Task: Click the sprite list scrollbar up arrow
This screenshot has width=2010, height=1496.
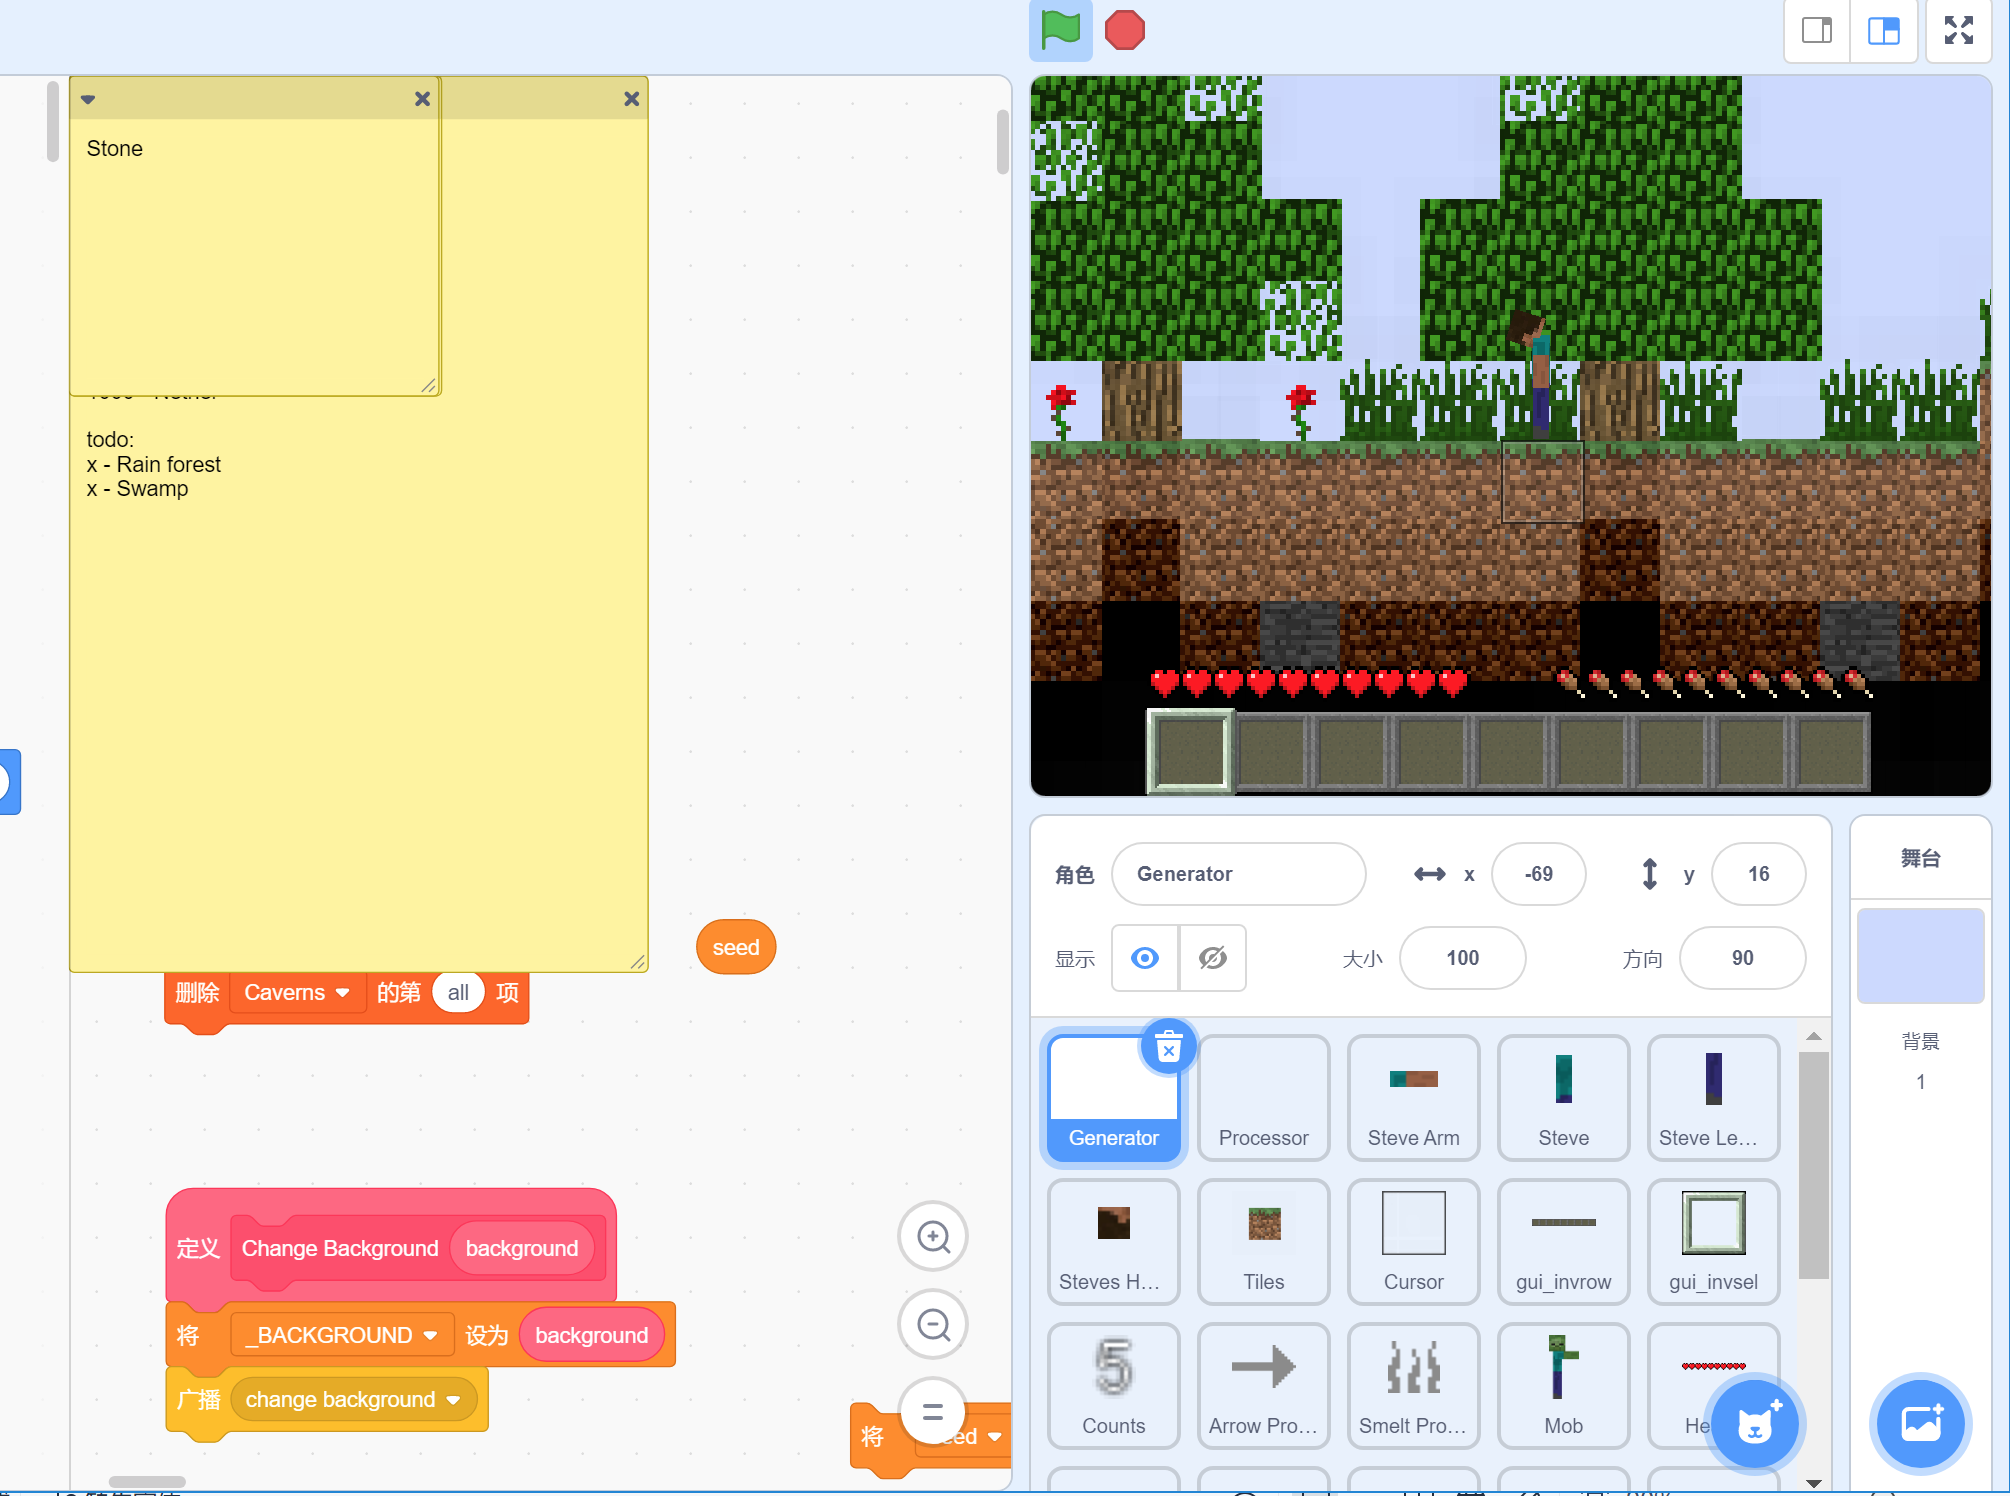Action: (1814, 1036)
